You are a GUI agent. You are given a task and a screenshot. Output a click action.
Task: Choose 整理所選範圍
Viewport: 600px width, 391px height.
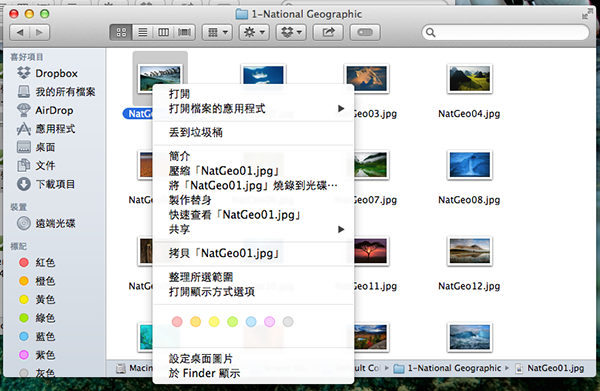[253, 277]
